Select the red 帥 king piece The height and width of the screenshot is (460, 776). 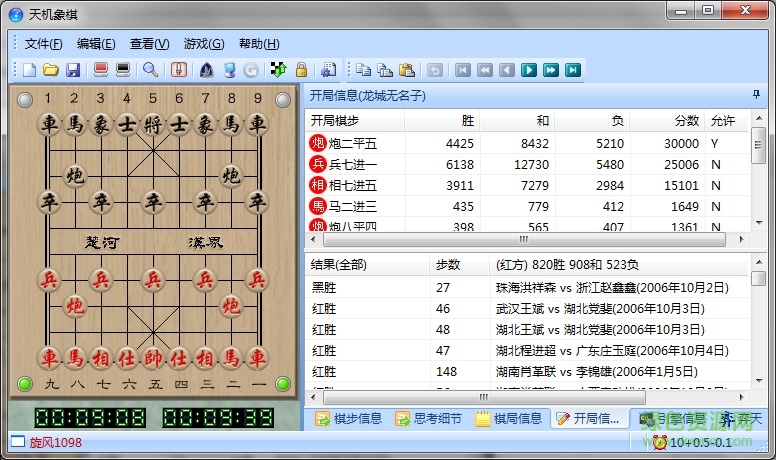point(153,358)
